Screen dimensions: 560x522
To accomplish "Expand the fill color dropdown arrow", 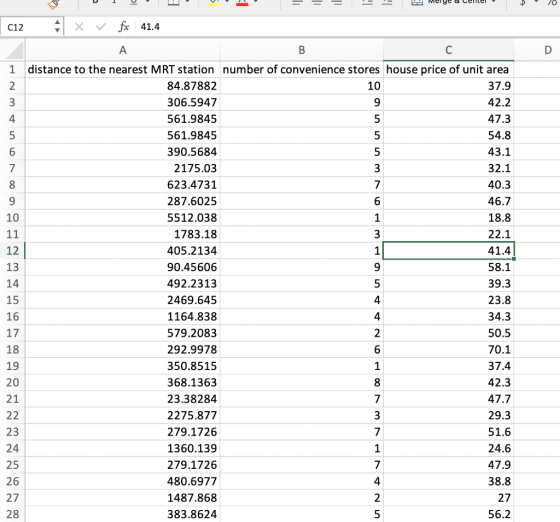I will coord(228,2).
